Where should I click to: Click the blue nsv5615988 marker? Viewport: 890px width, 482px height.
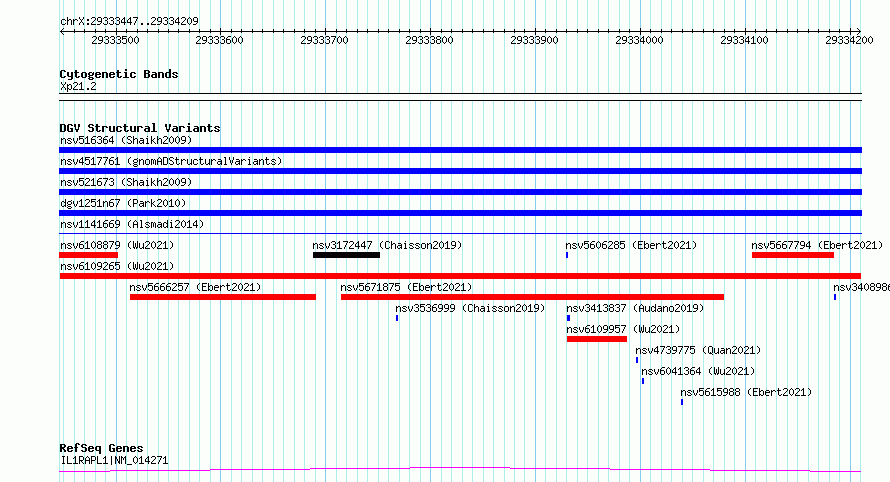tap(682, 402)
